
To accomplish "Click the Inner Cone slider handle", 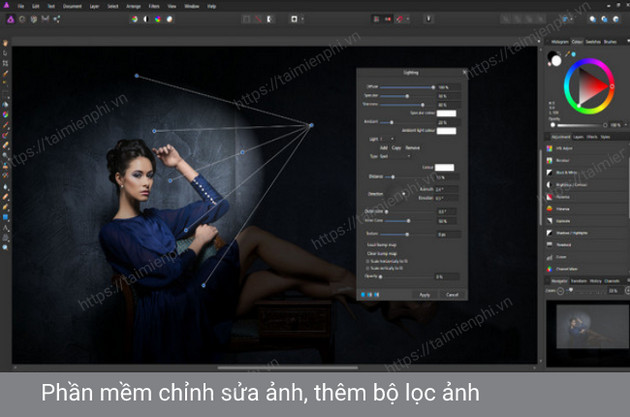I will (x=409, y=221).
